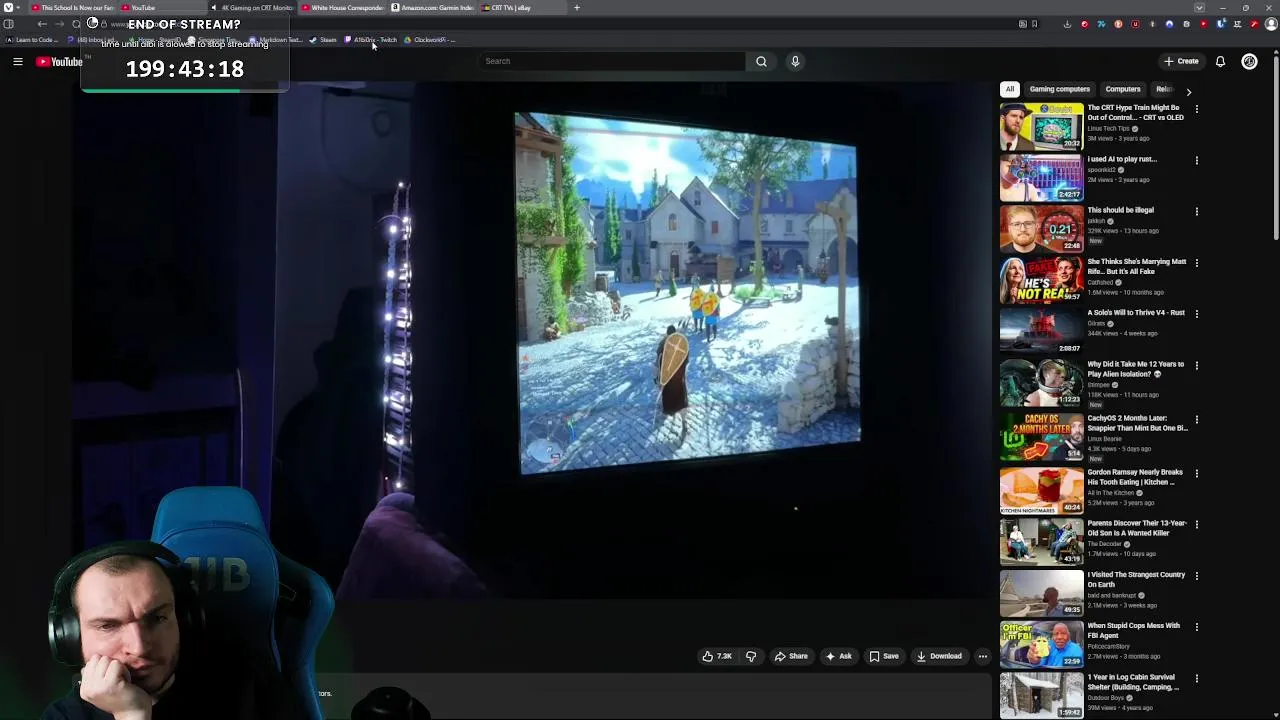Open the YouTube hamburger guide menu
Screen dimensions: 1280x720
[x=17, y=62]
